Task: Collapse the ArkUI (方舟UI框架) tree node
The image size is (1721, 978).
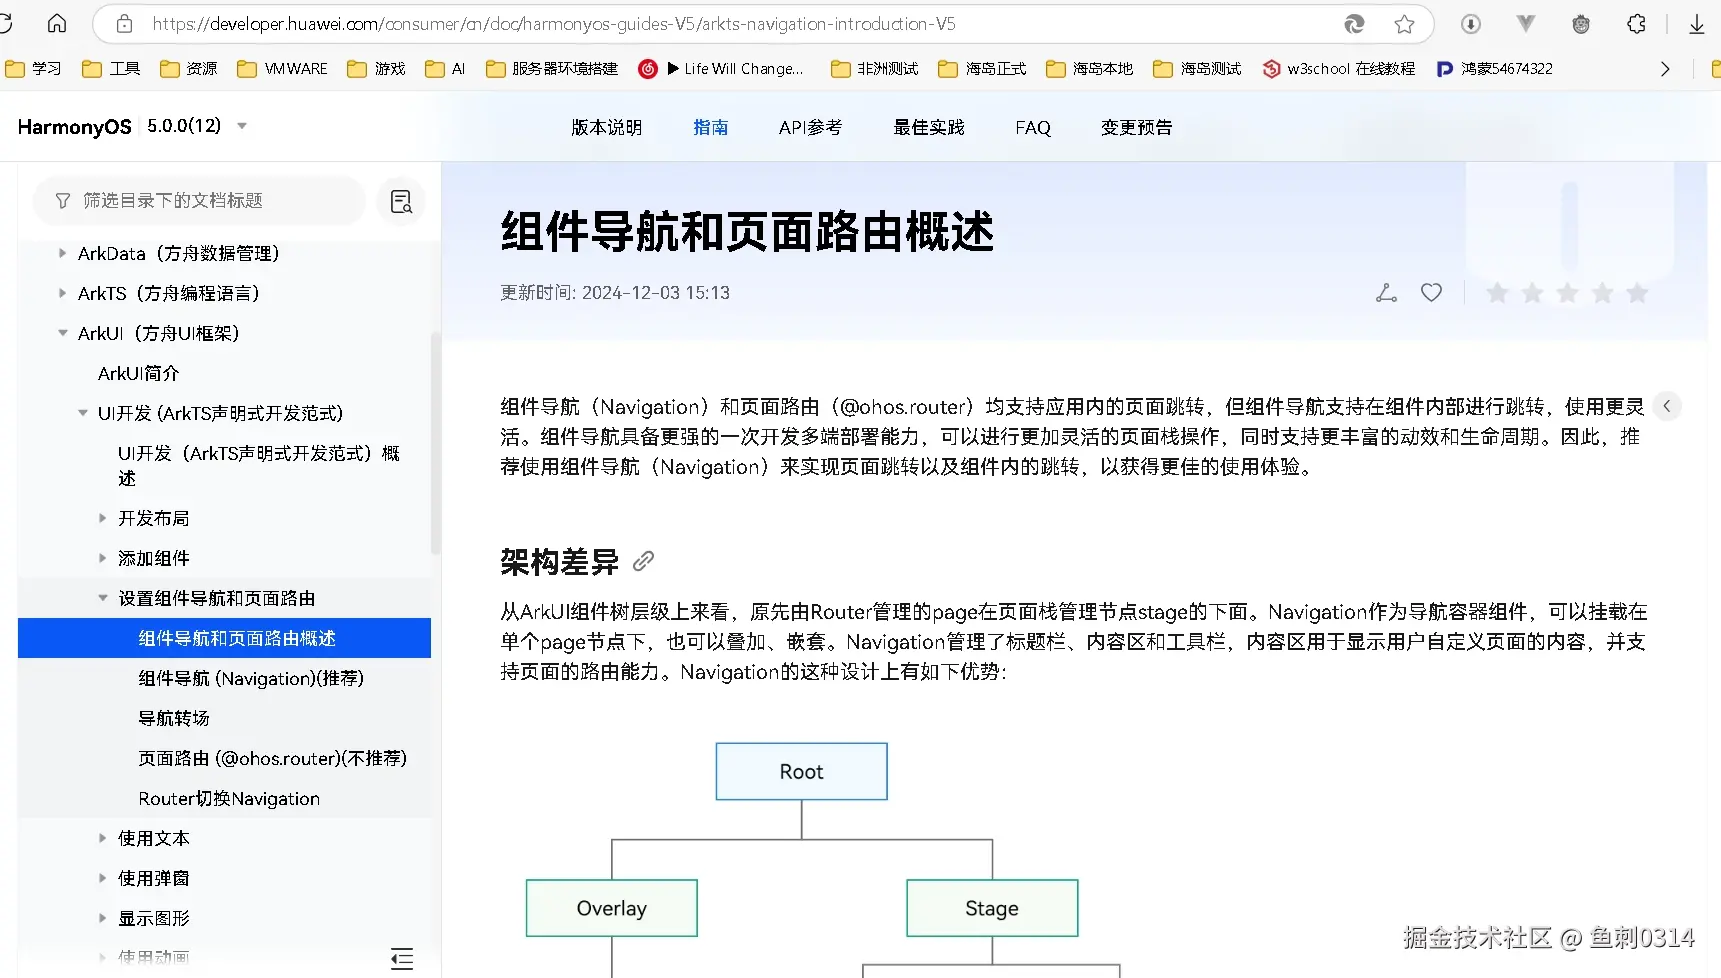Action: tap(62, 333)
